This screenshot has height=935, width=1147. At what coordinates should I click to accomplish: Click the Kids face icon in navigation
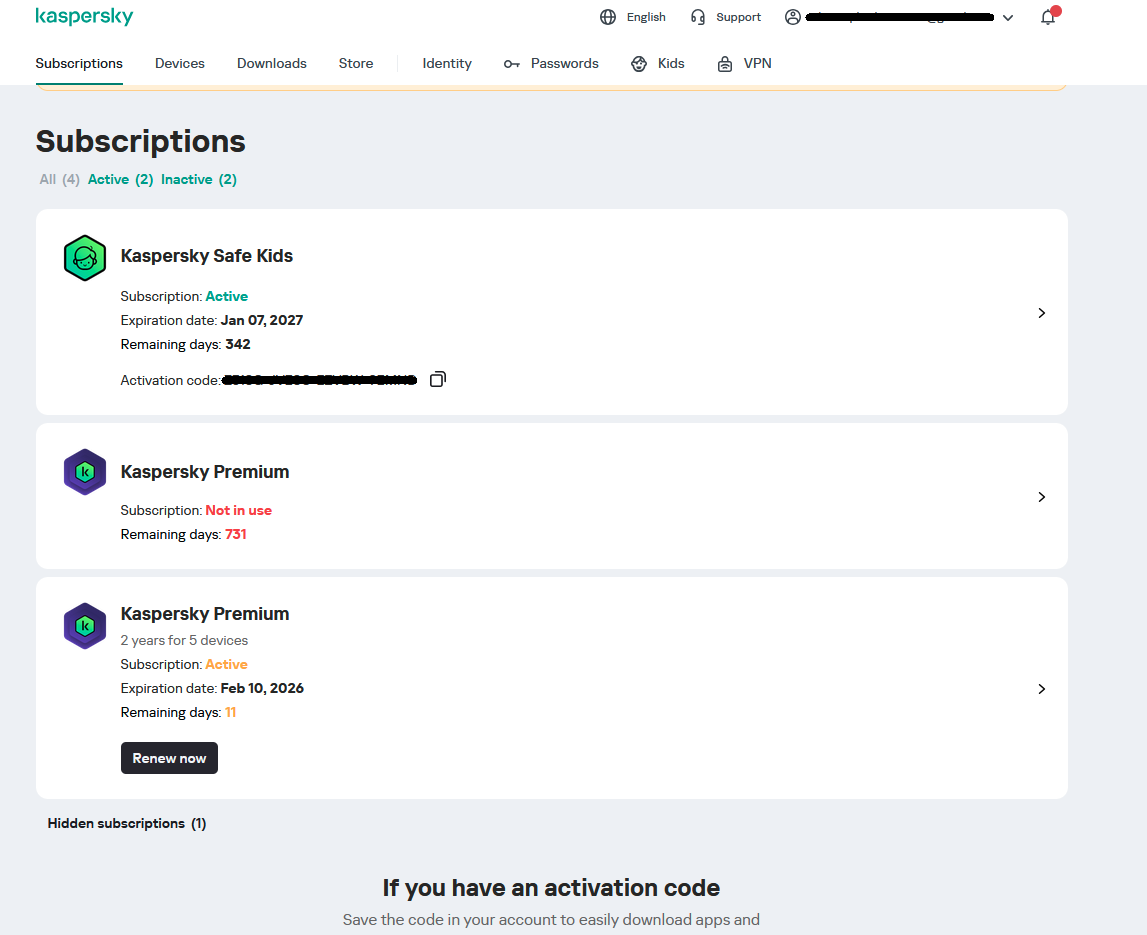click(x=640, y=64)
